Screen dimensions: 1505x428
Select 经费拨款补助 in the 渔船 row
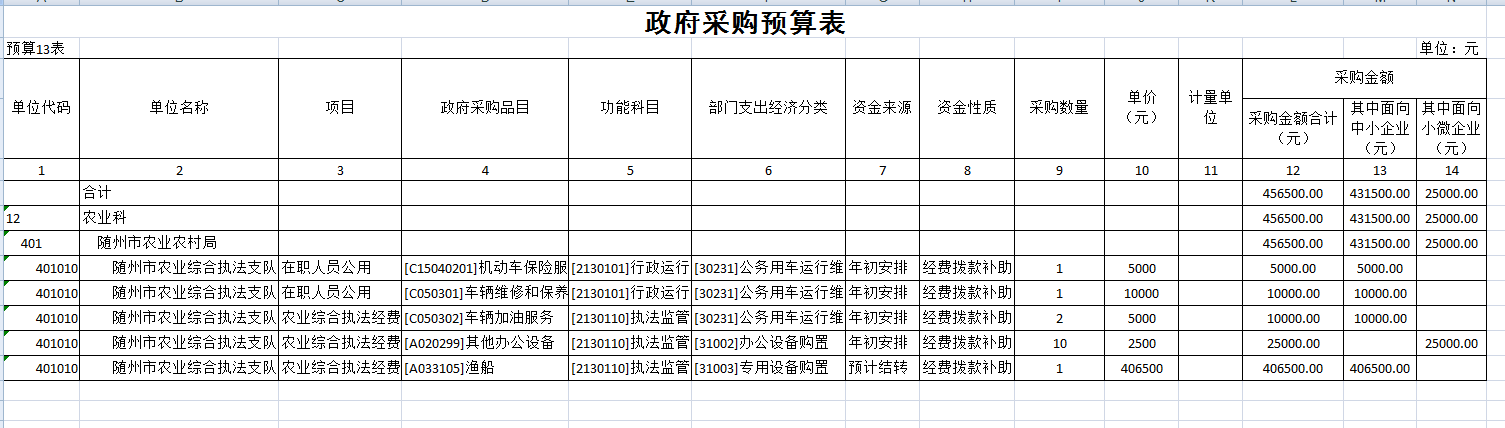967,368
